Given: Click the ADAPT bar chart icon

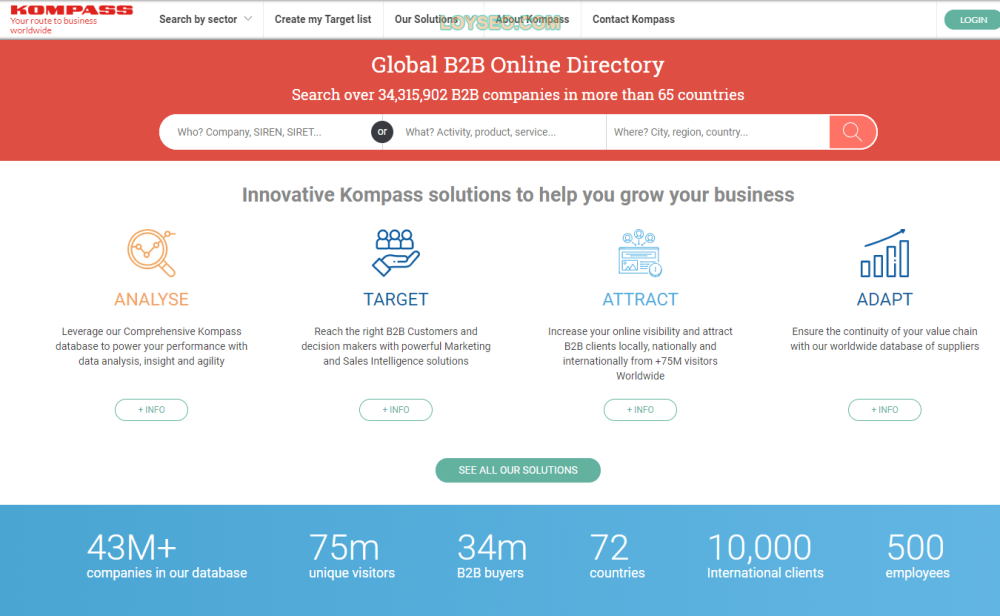Looking at the screenshot, I should click(x=885, y=253).
